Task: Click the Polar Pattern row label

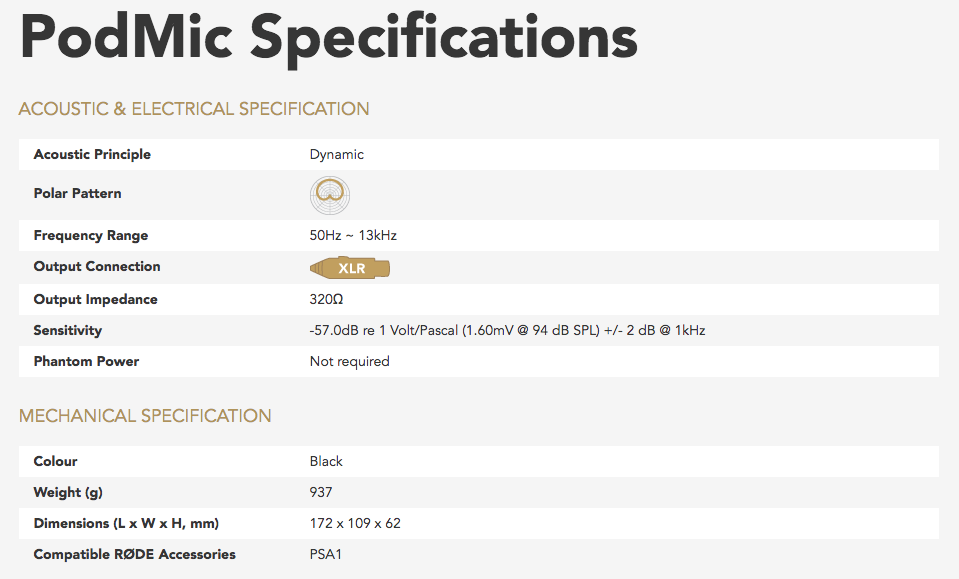Action: point(77,193)
